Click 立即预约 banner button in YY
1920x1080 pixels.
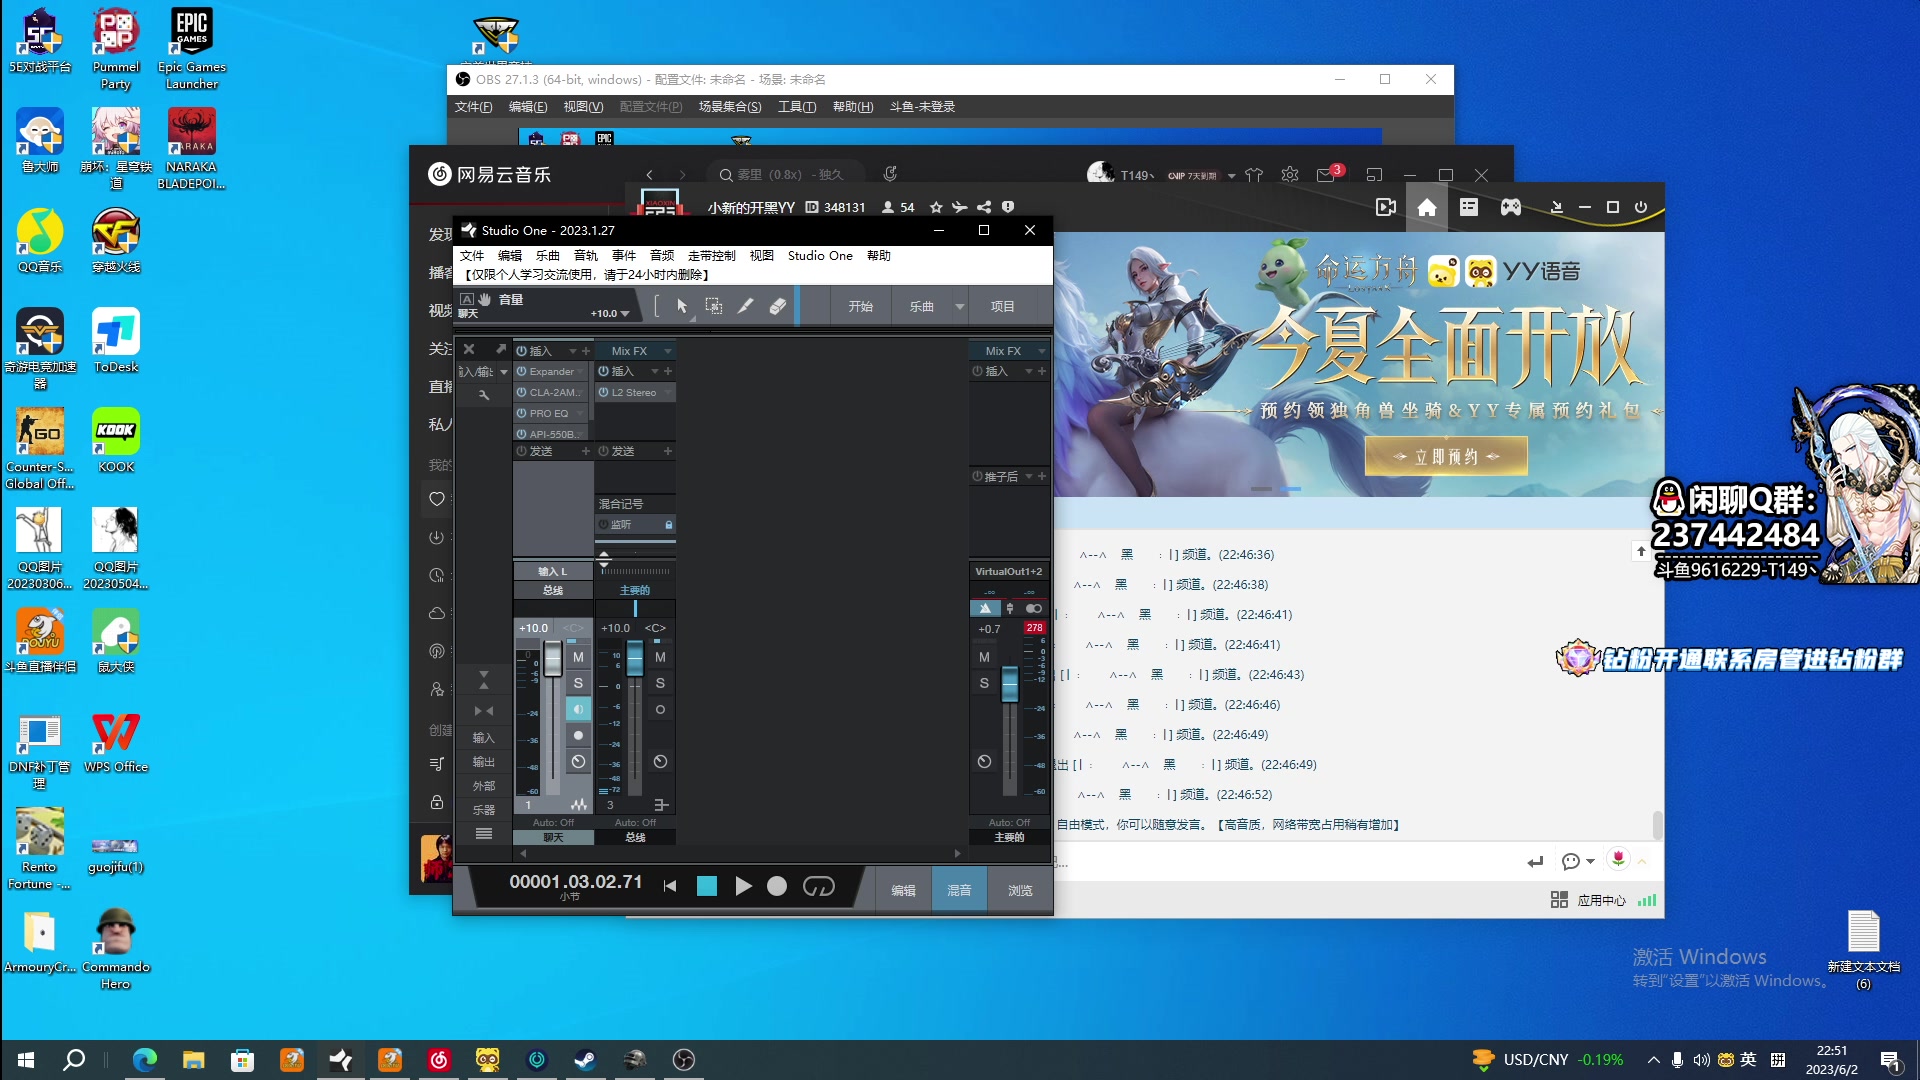coord(1446,457)
